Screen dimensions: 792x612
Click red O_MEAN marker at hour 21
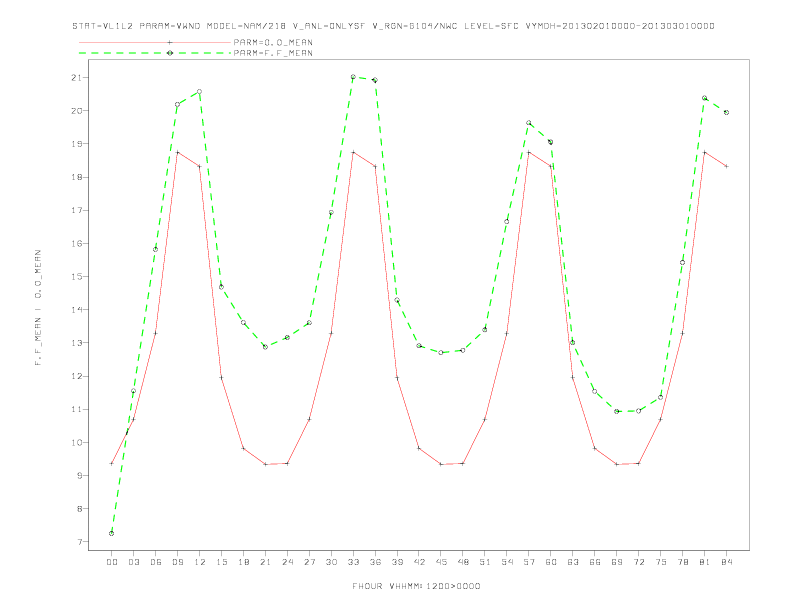(x=265, y=464)
